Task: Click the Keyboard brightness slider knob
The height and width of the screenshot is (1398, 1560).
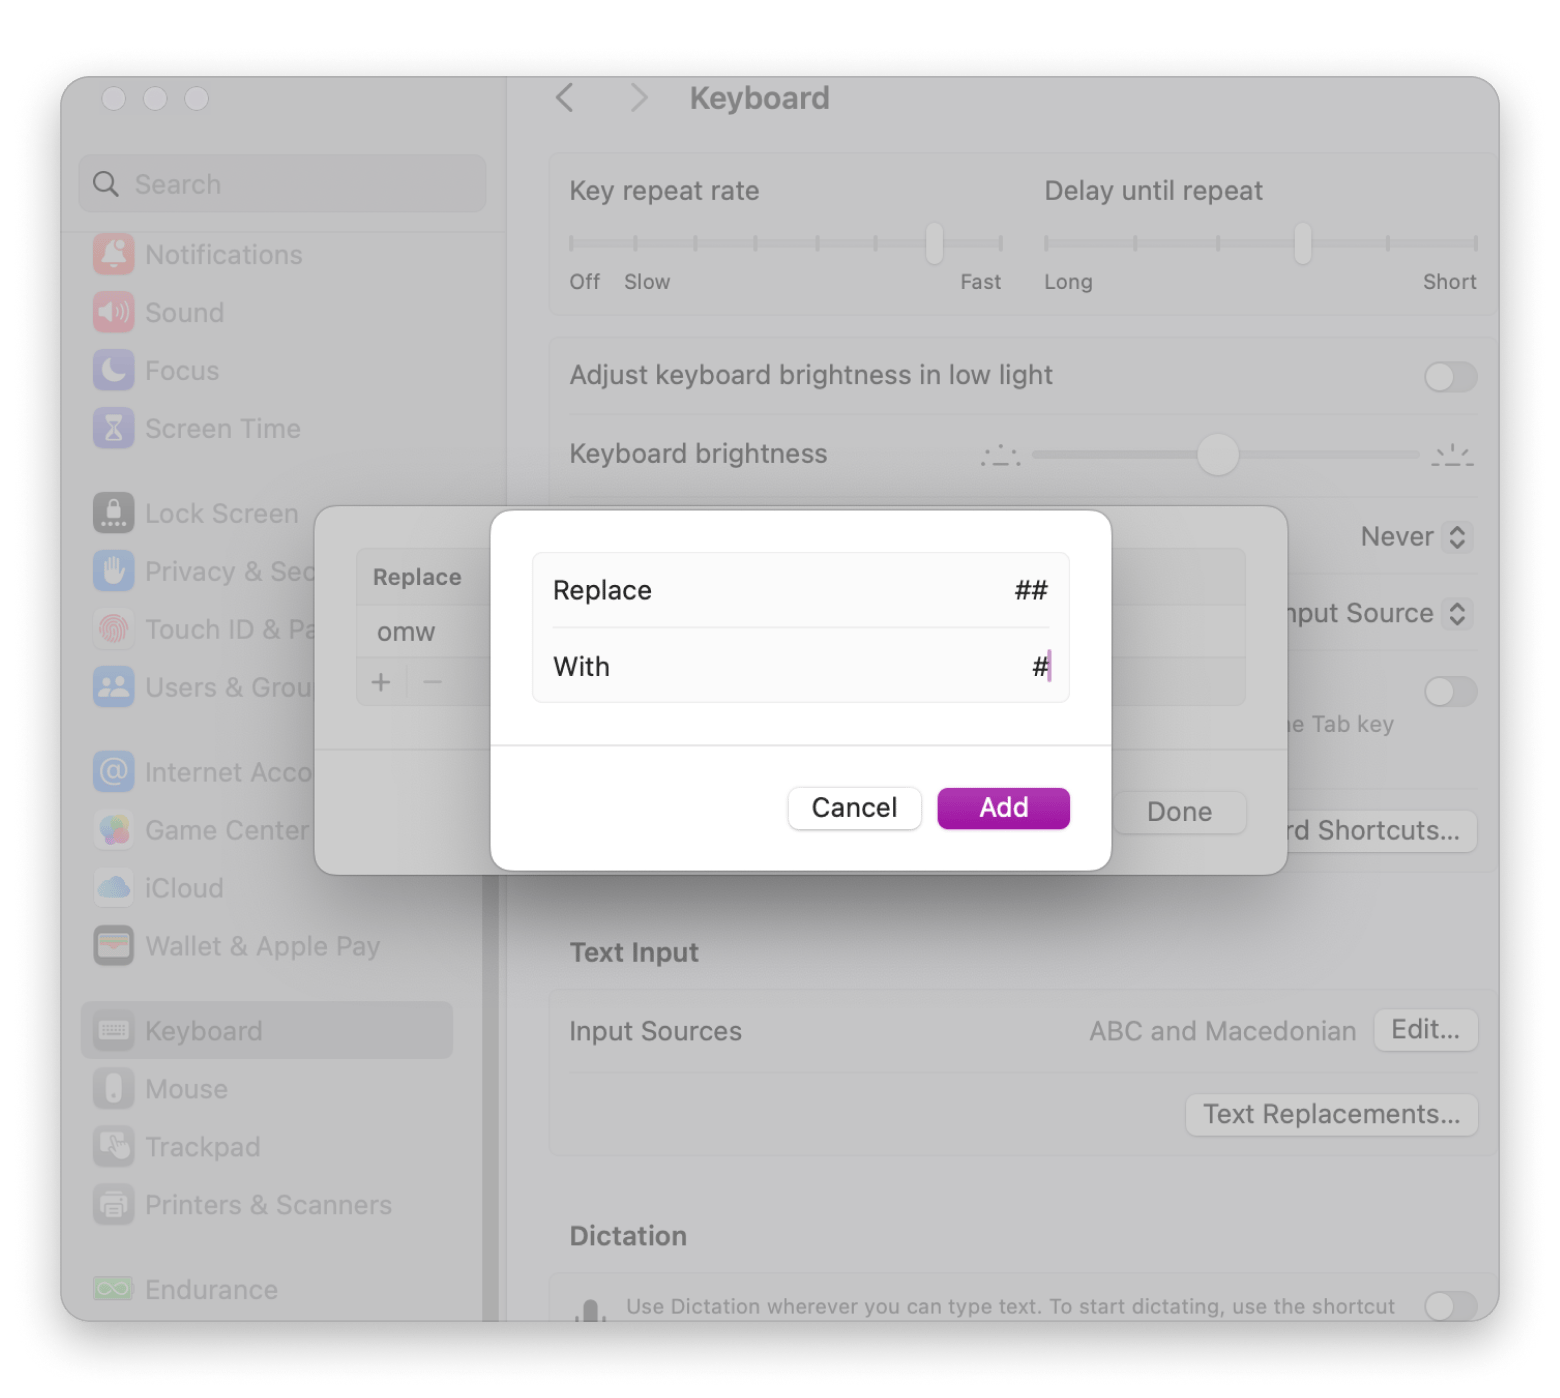Action: pyautogui.click(x=1217, y=454)
